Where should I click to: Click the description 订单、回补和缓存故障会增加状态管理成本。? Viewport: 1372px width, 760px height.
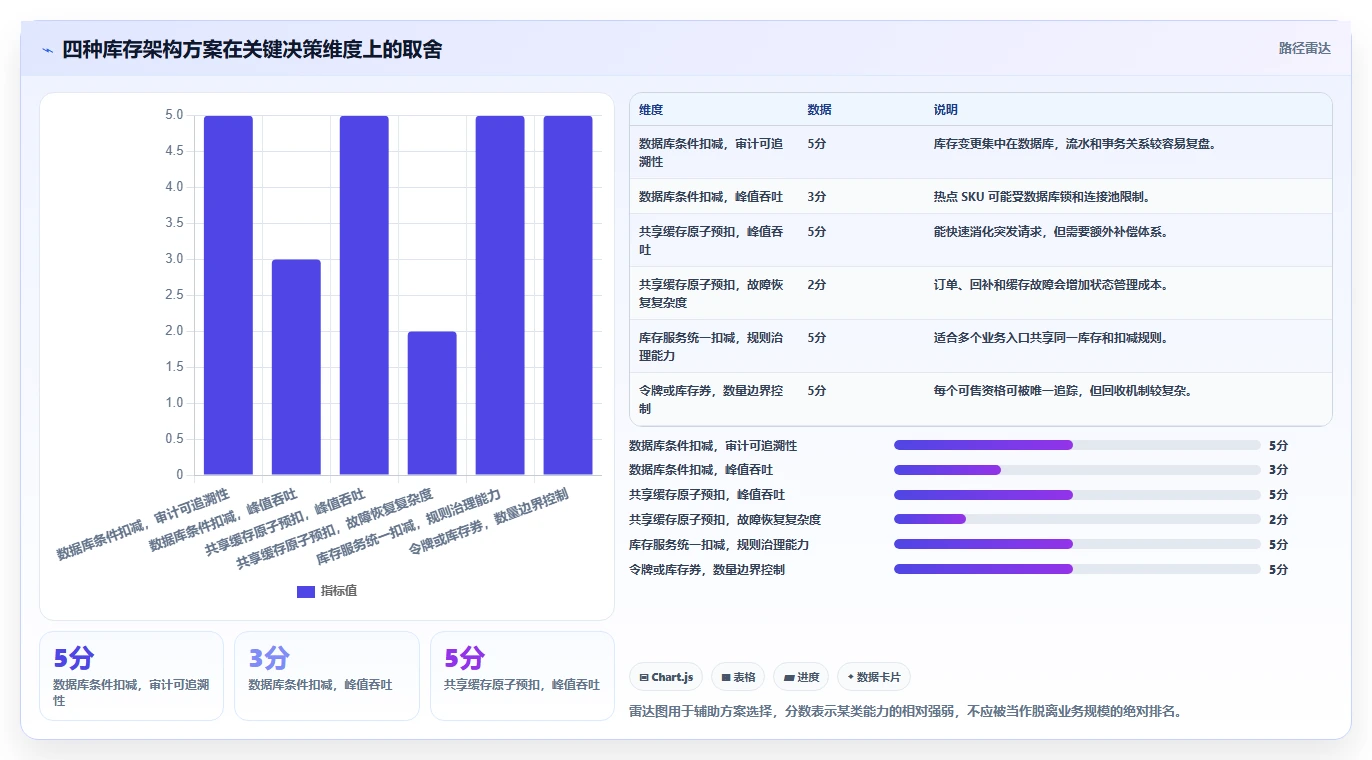tap(1051, 285)
